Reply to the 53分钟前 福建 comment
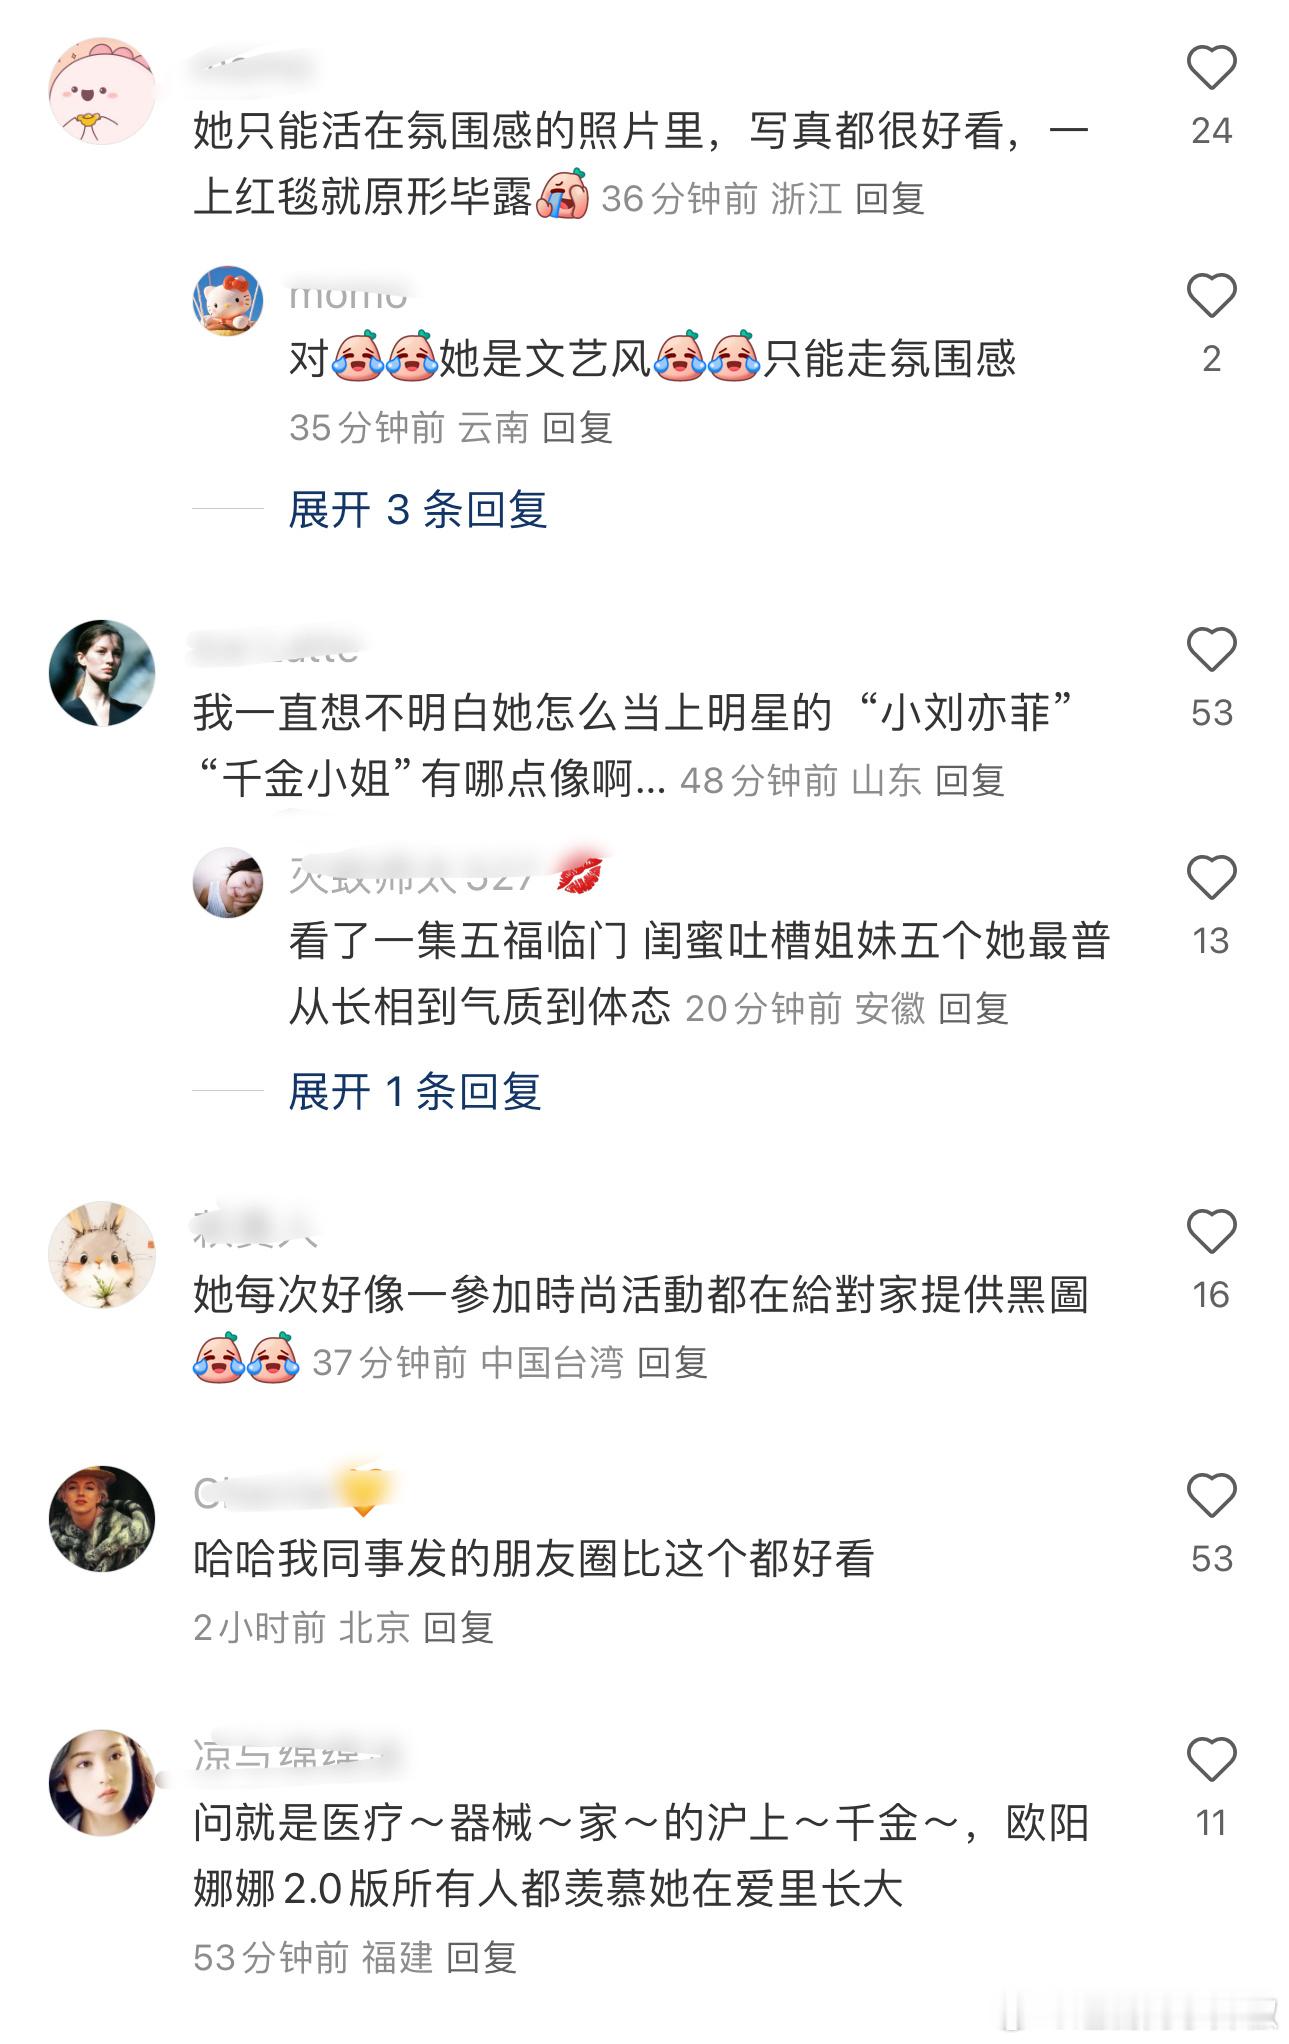The height and width of the screenshot is (2044, 1289). coord(481,1958)
